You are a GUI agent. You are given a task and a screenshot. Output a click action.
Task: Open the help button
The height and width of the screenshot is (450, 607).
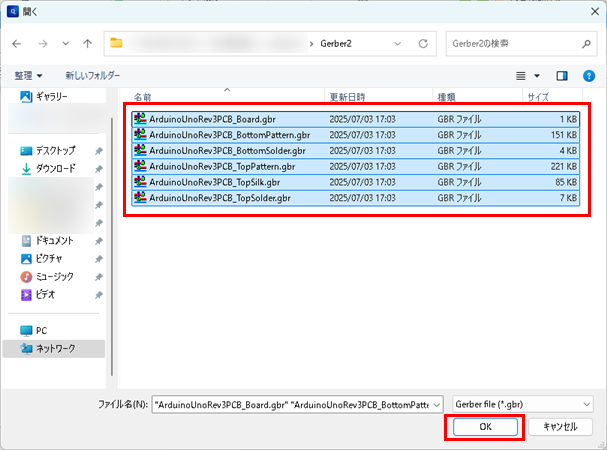point(588,76)
